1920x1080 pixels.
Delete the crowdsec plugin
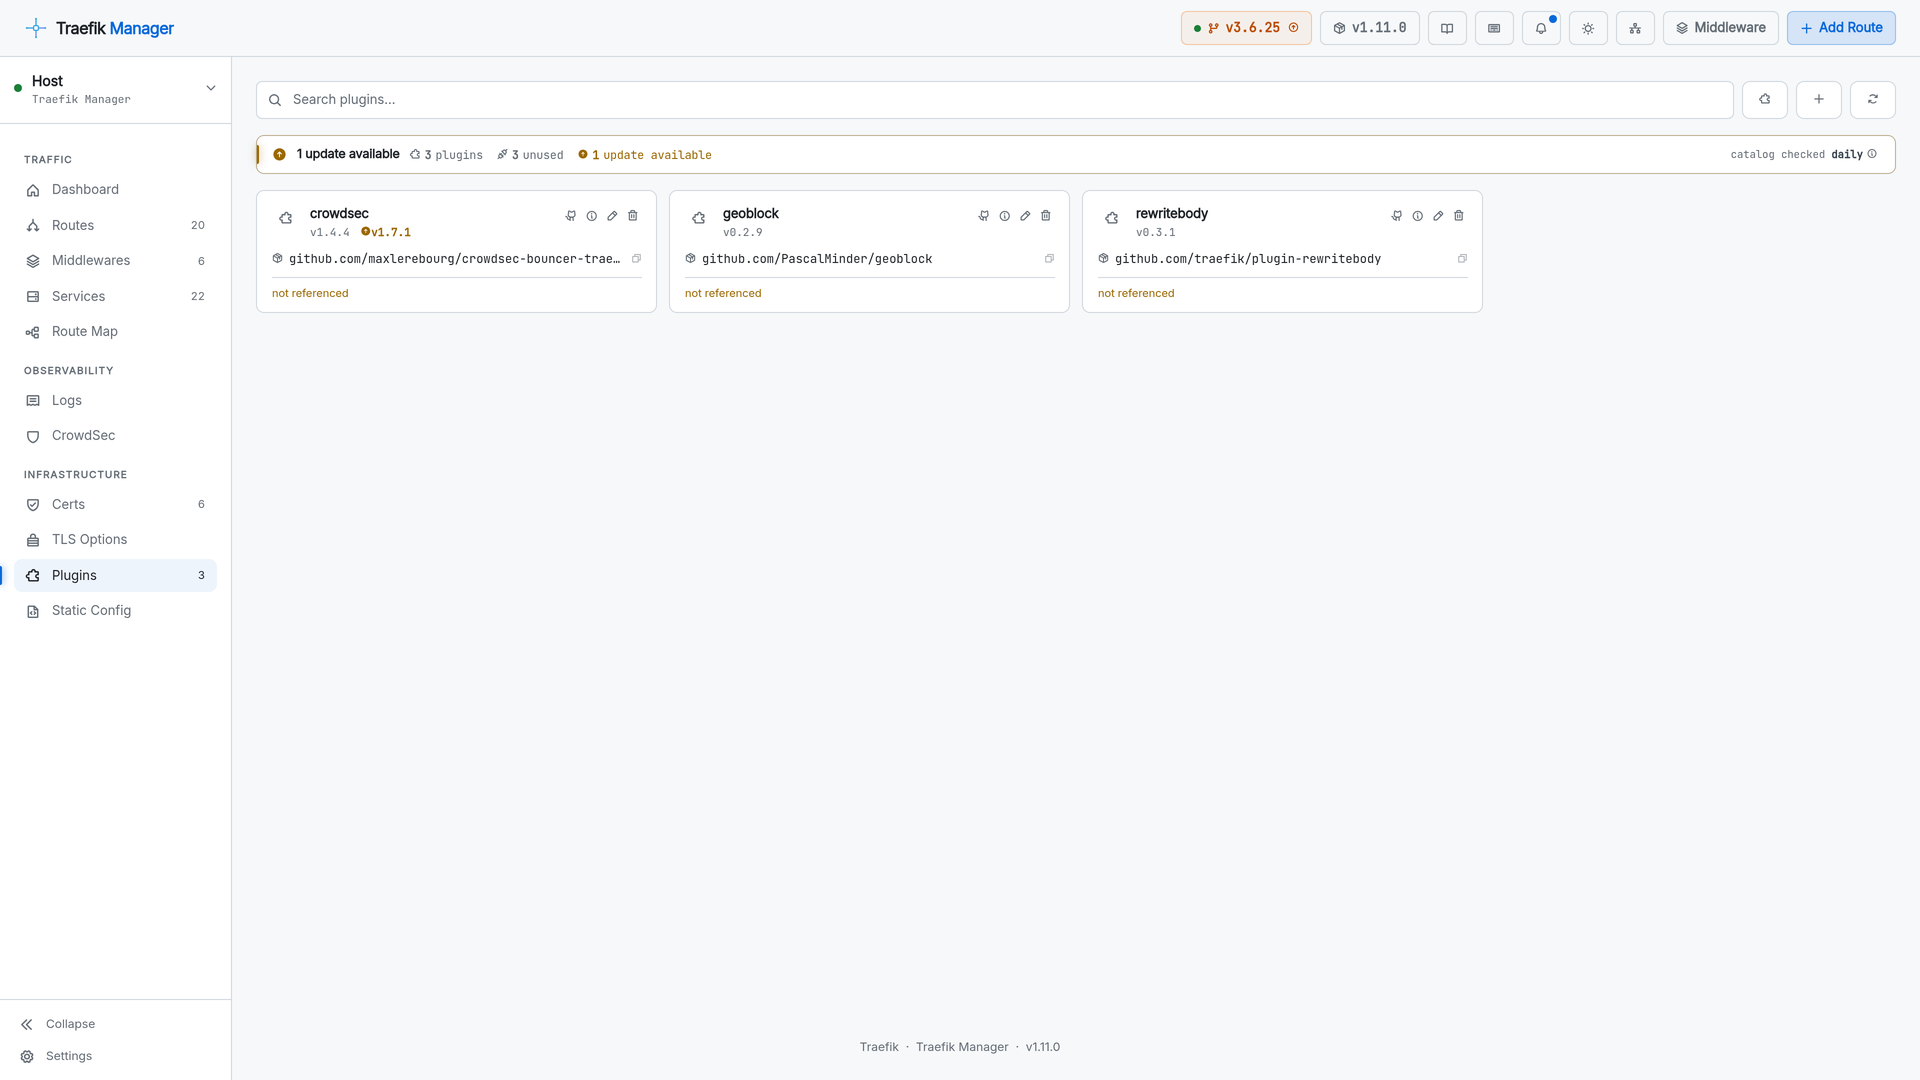coord(633,216)
